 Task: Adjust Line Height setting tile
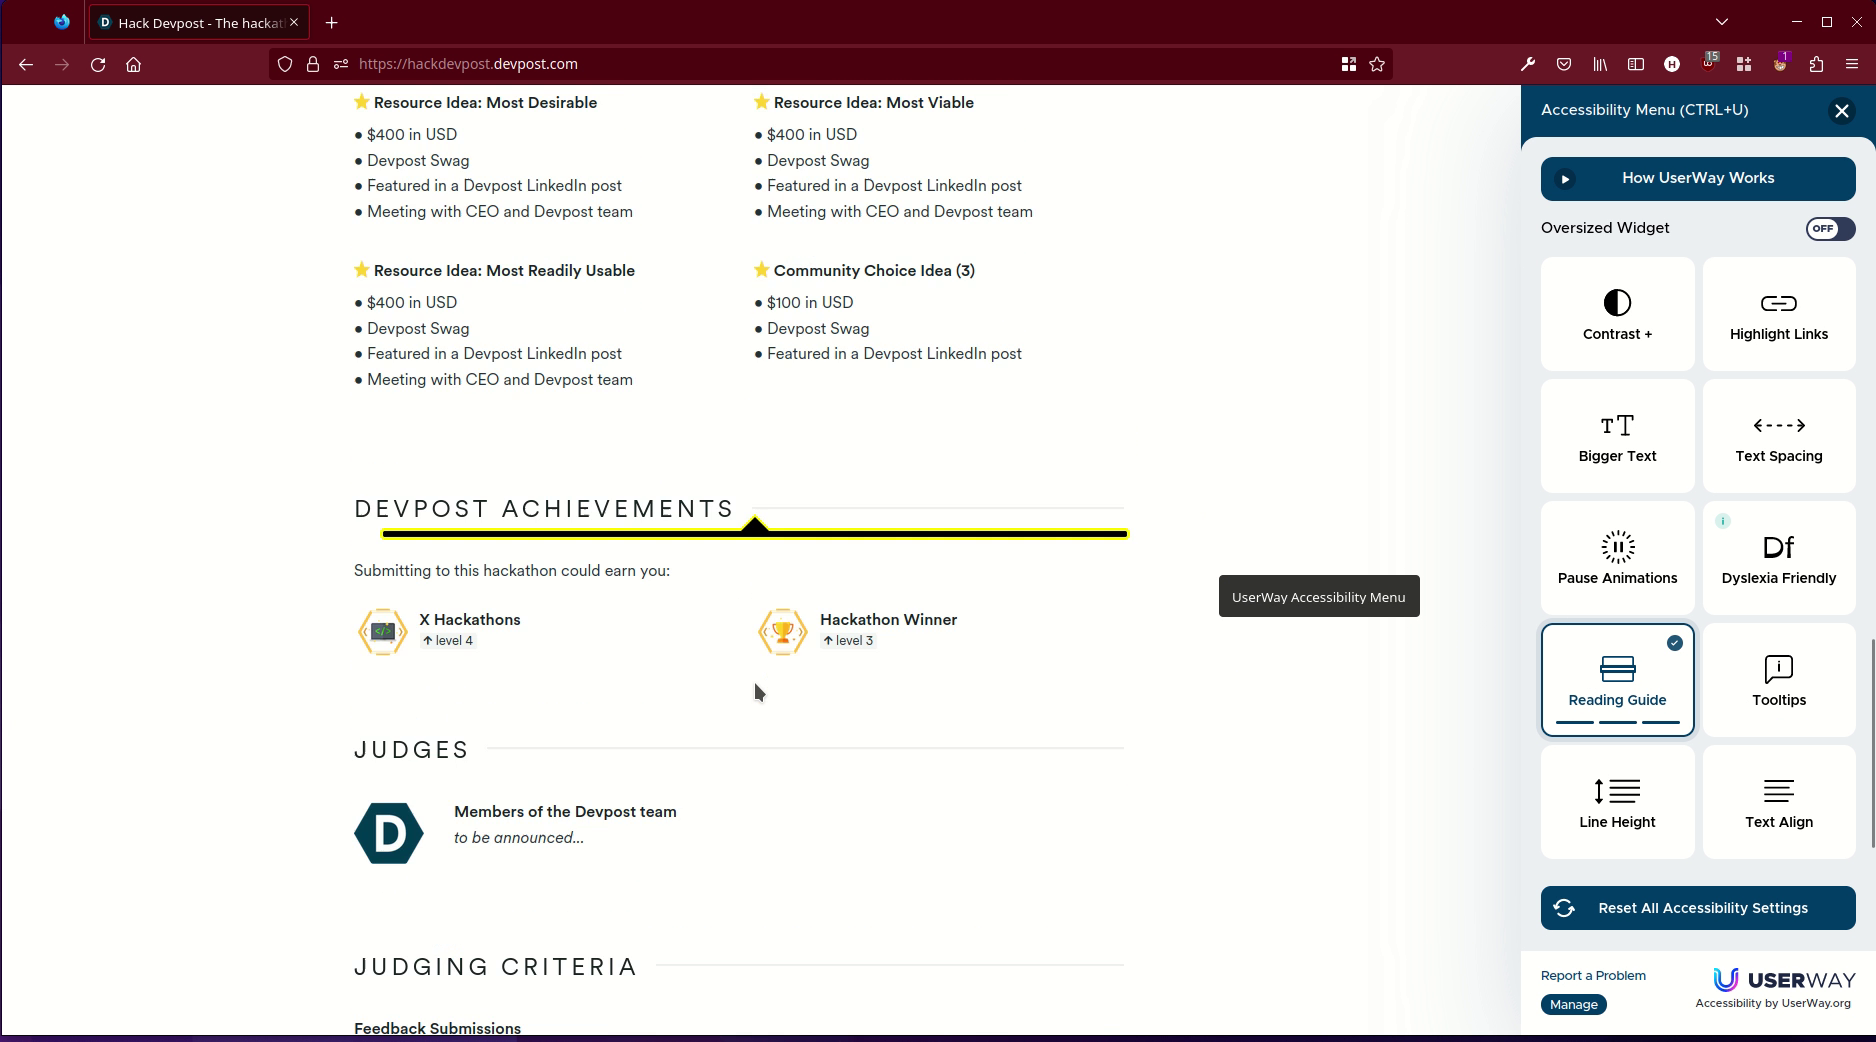(x=1617, y=802)
